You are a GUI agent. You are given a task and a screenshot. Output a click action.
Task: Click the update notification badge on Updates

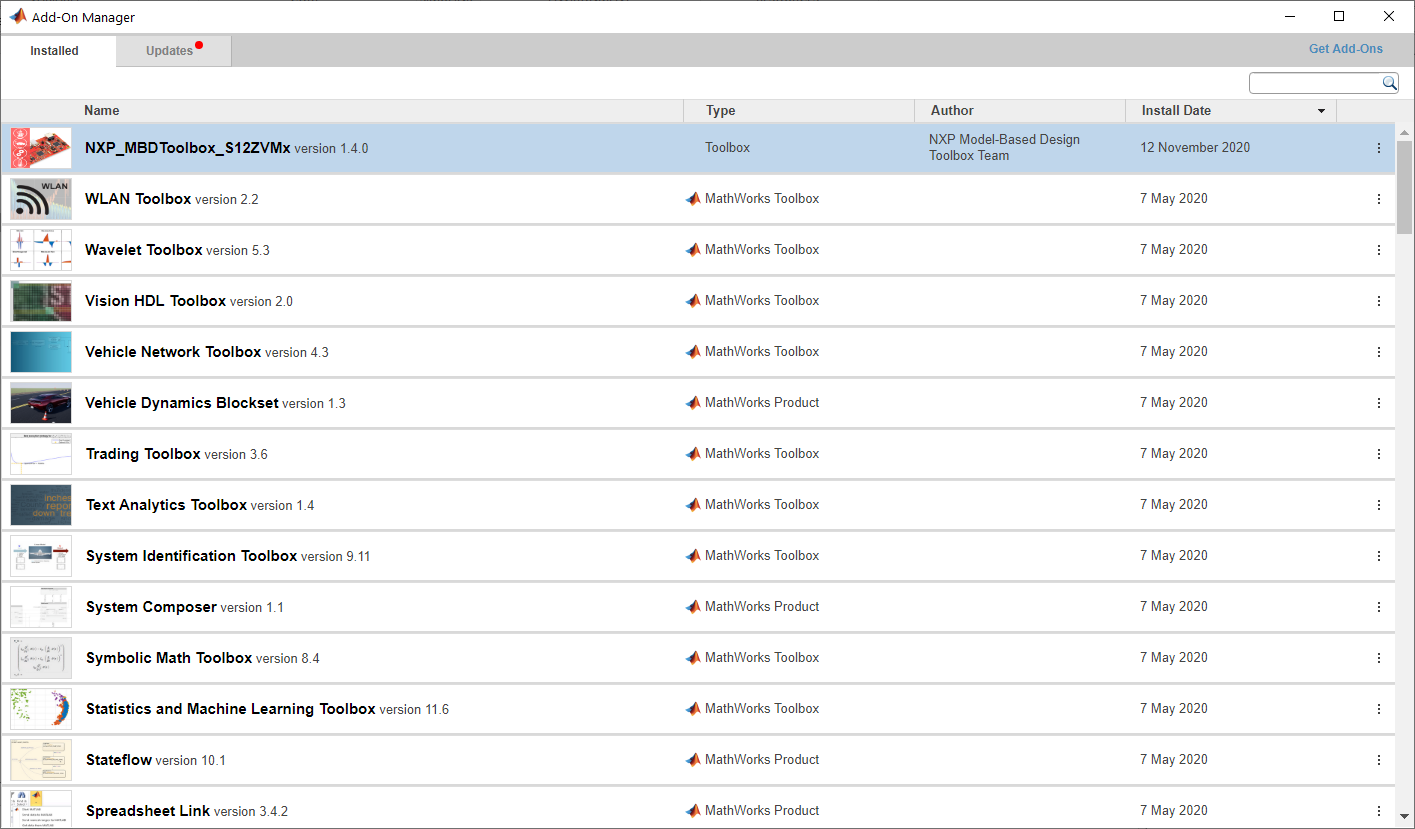click(199, 43)
